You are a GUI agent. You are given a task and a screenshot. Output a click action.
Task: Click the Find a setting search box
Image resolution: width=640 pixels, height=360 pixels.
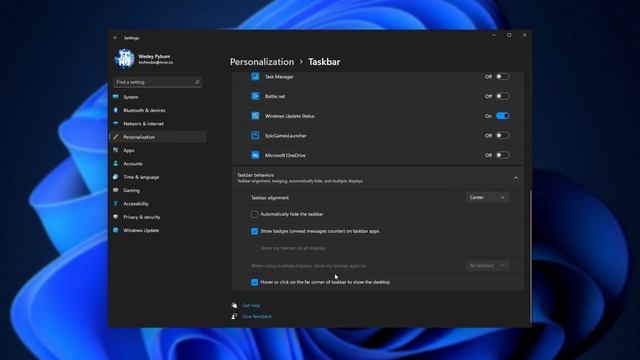click(158, 82)
